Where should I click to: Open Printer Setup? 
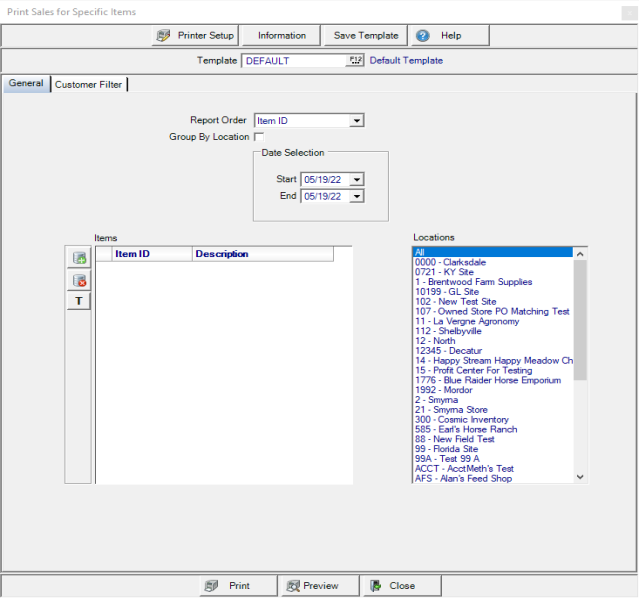tap(195, 35)
